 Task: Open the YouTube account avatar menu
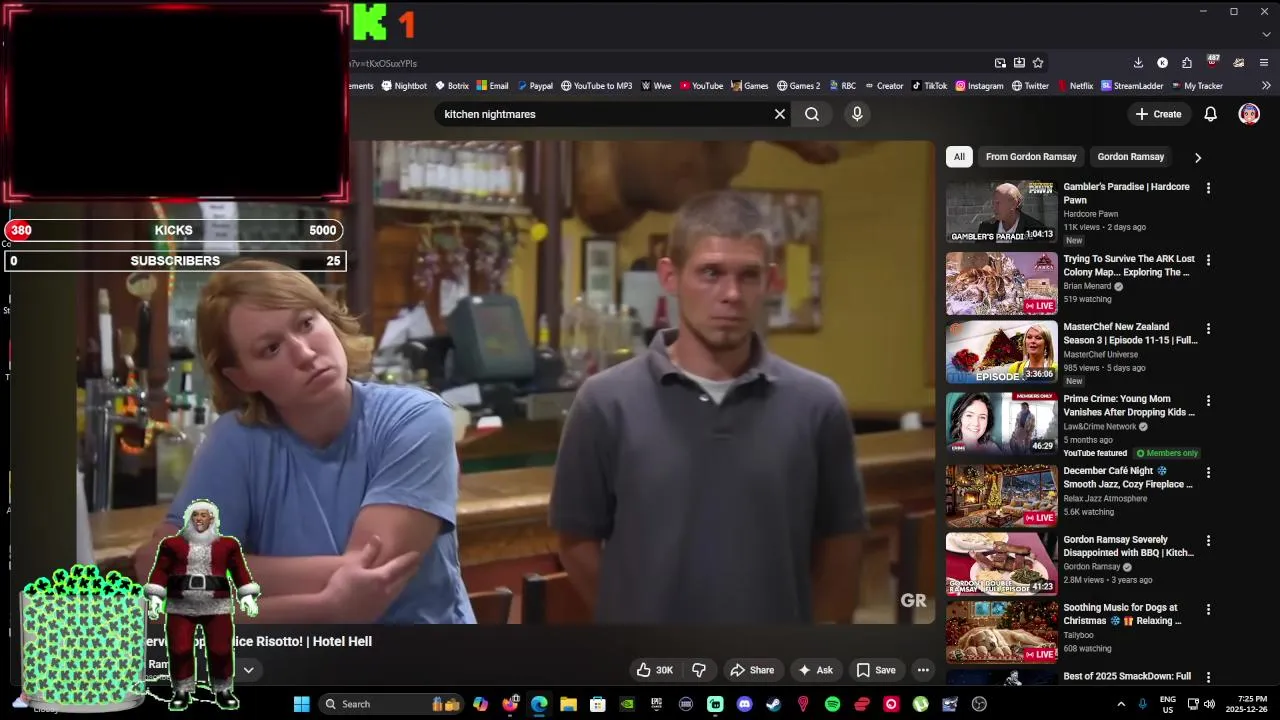[x=1249, y=114]
